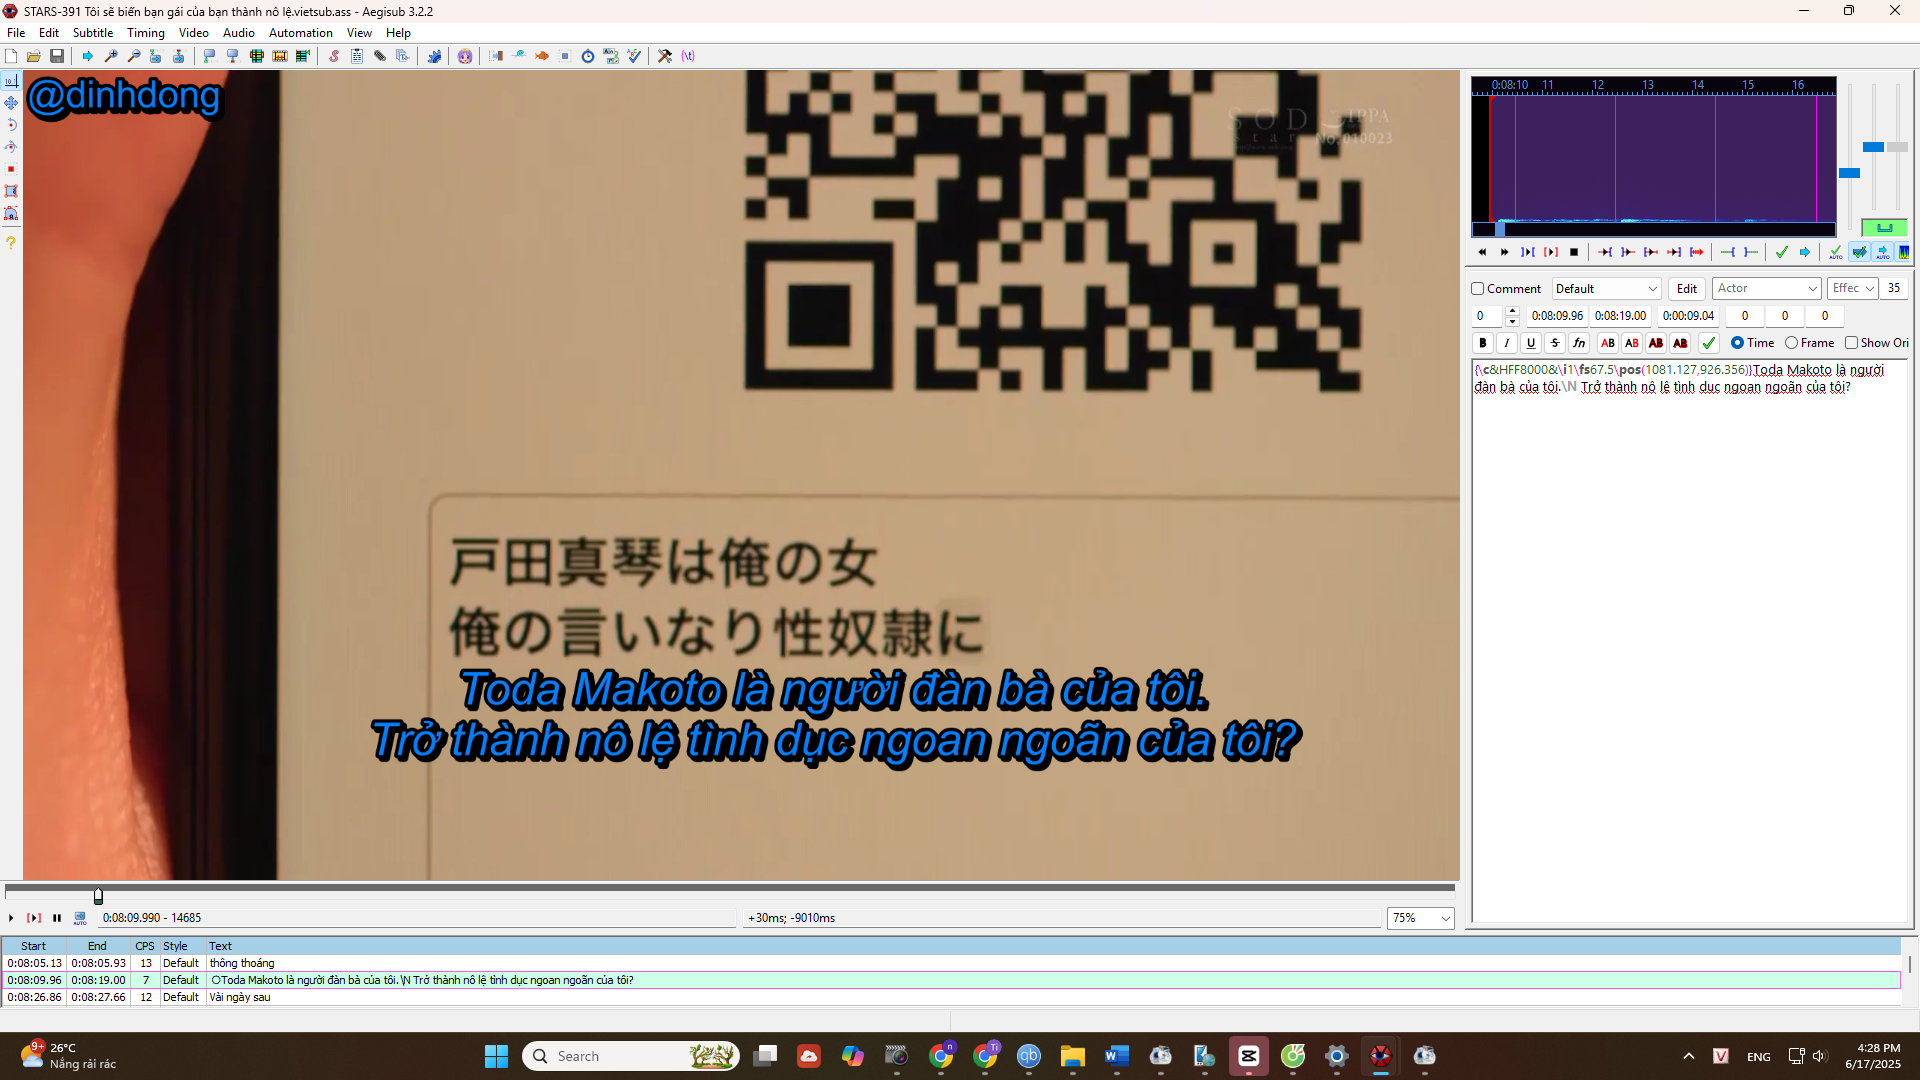1920x1080 pixels.
Task: Apply bold with the B button
Action: (x=1483, y=343)
